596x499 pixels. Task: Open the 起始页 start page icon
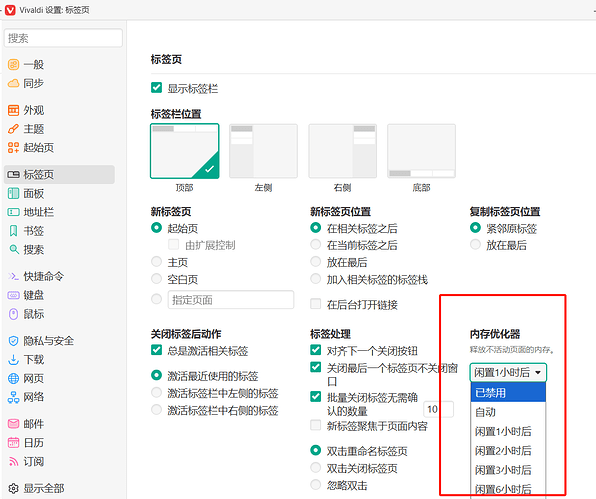[x=13, y=147]
